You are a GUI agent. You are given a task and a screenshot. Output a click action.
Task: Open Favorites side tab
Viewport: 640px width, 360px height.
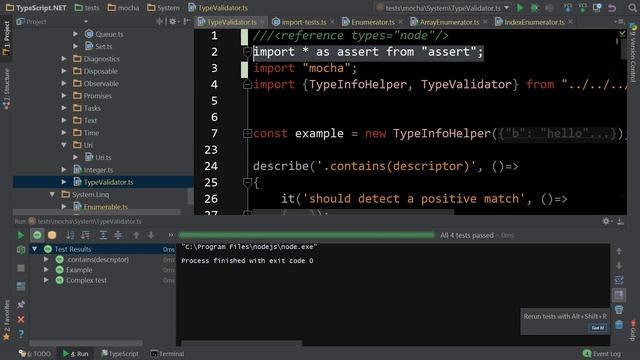click(6, 321)
